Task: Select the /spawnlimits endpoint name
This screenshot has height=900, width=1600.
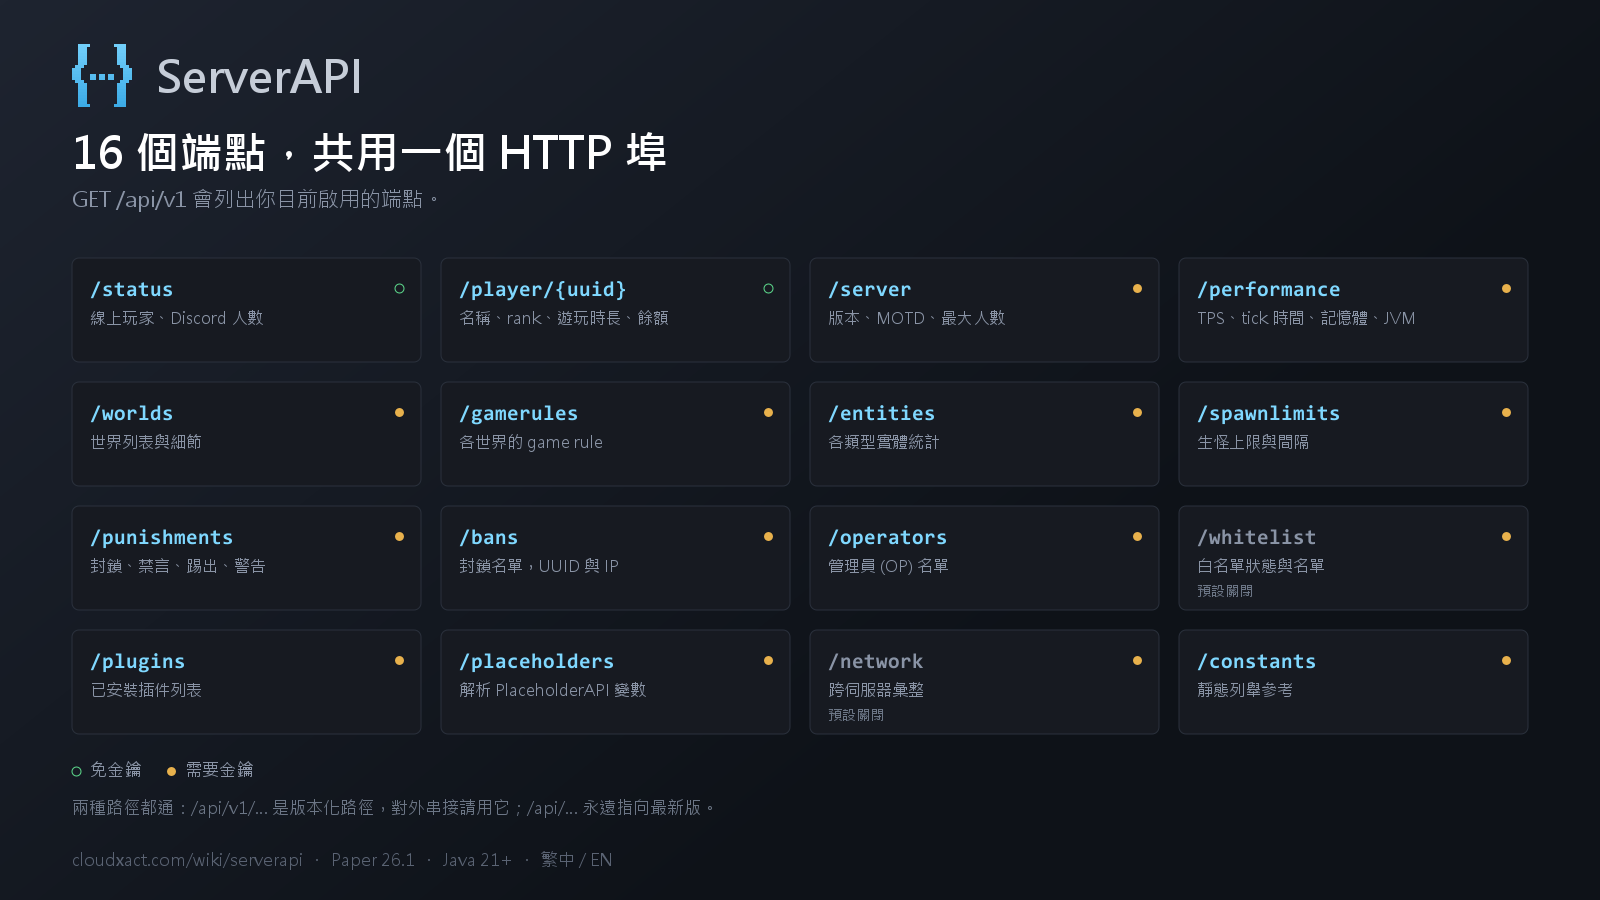Action: pyautogui.click(x=1268, y=413)
